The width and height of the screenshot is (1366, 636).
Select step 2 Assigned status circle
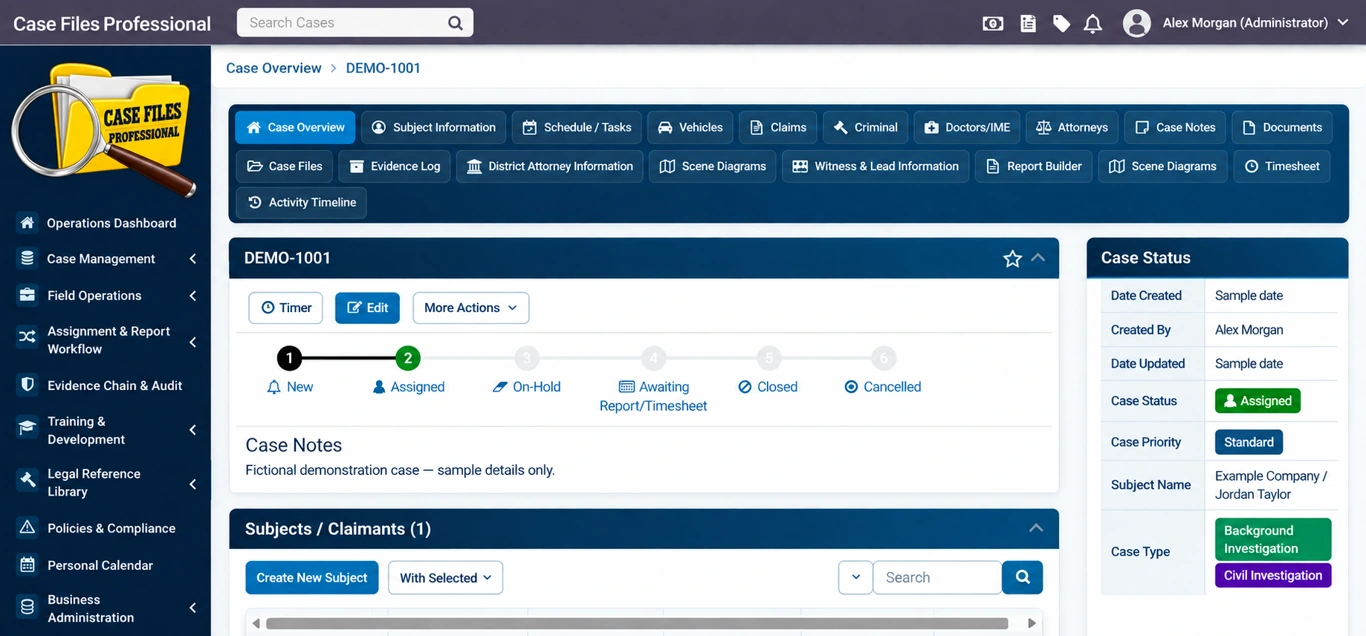[408, 358]
